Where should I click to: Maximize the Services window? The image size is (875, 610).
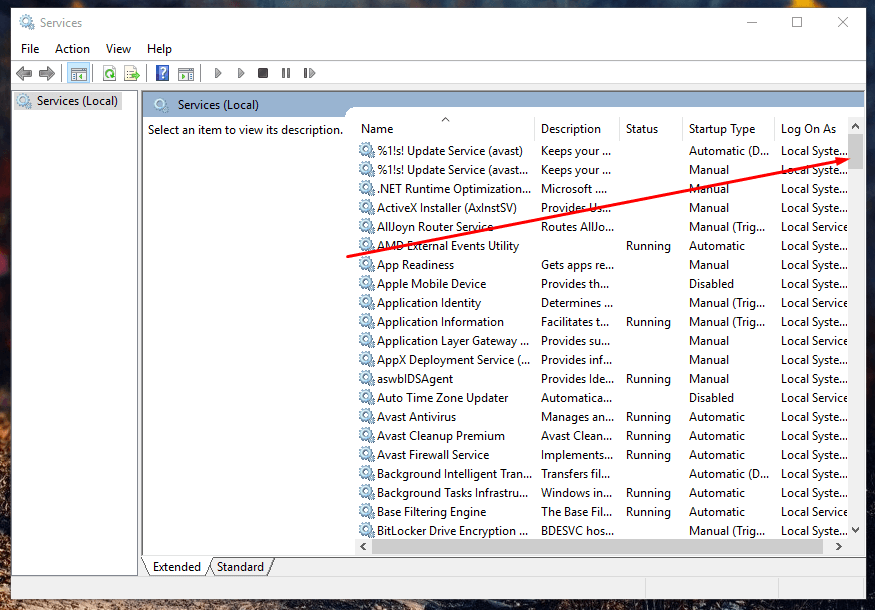coord(797,22)
